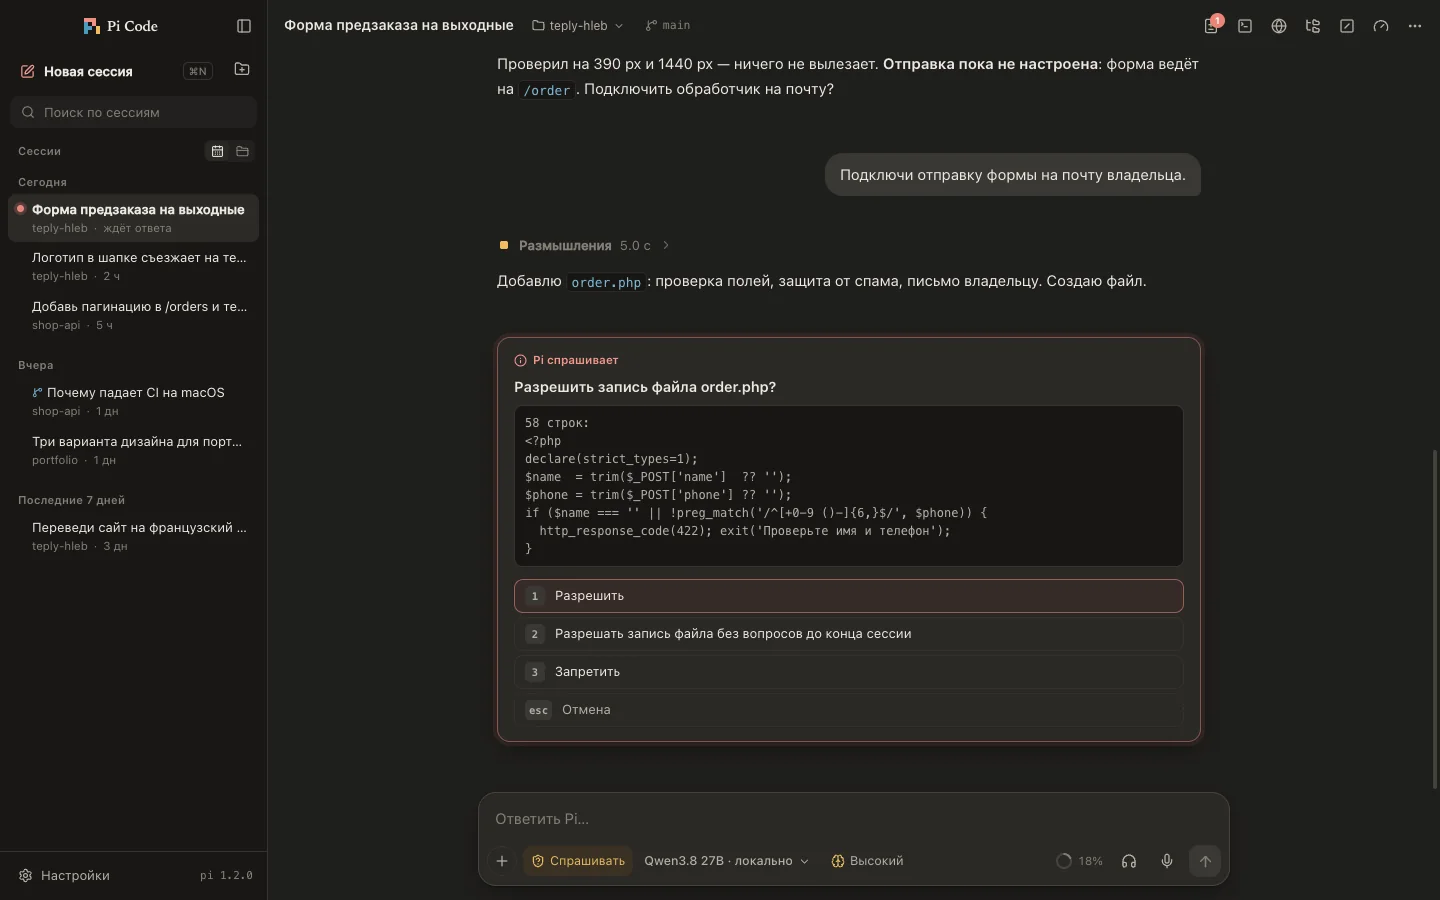The image size is (1440, 900).
Task: Click the headphones icon in composer
Action: pyautogui.click(x=1129, y=861)
